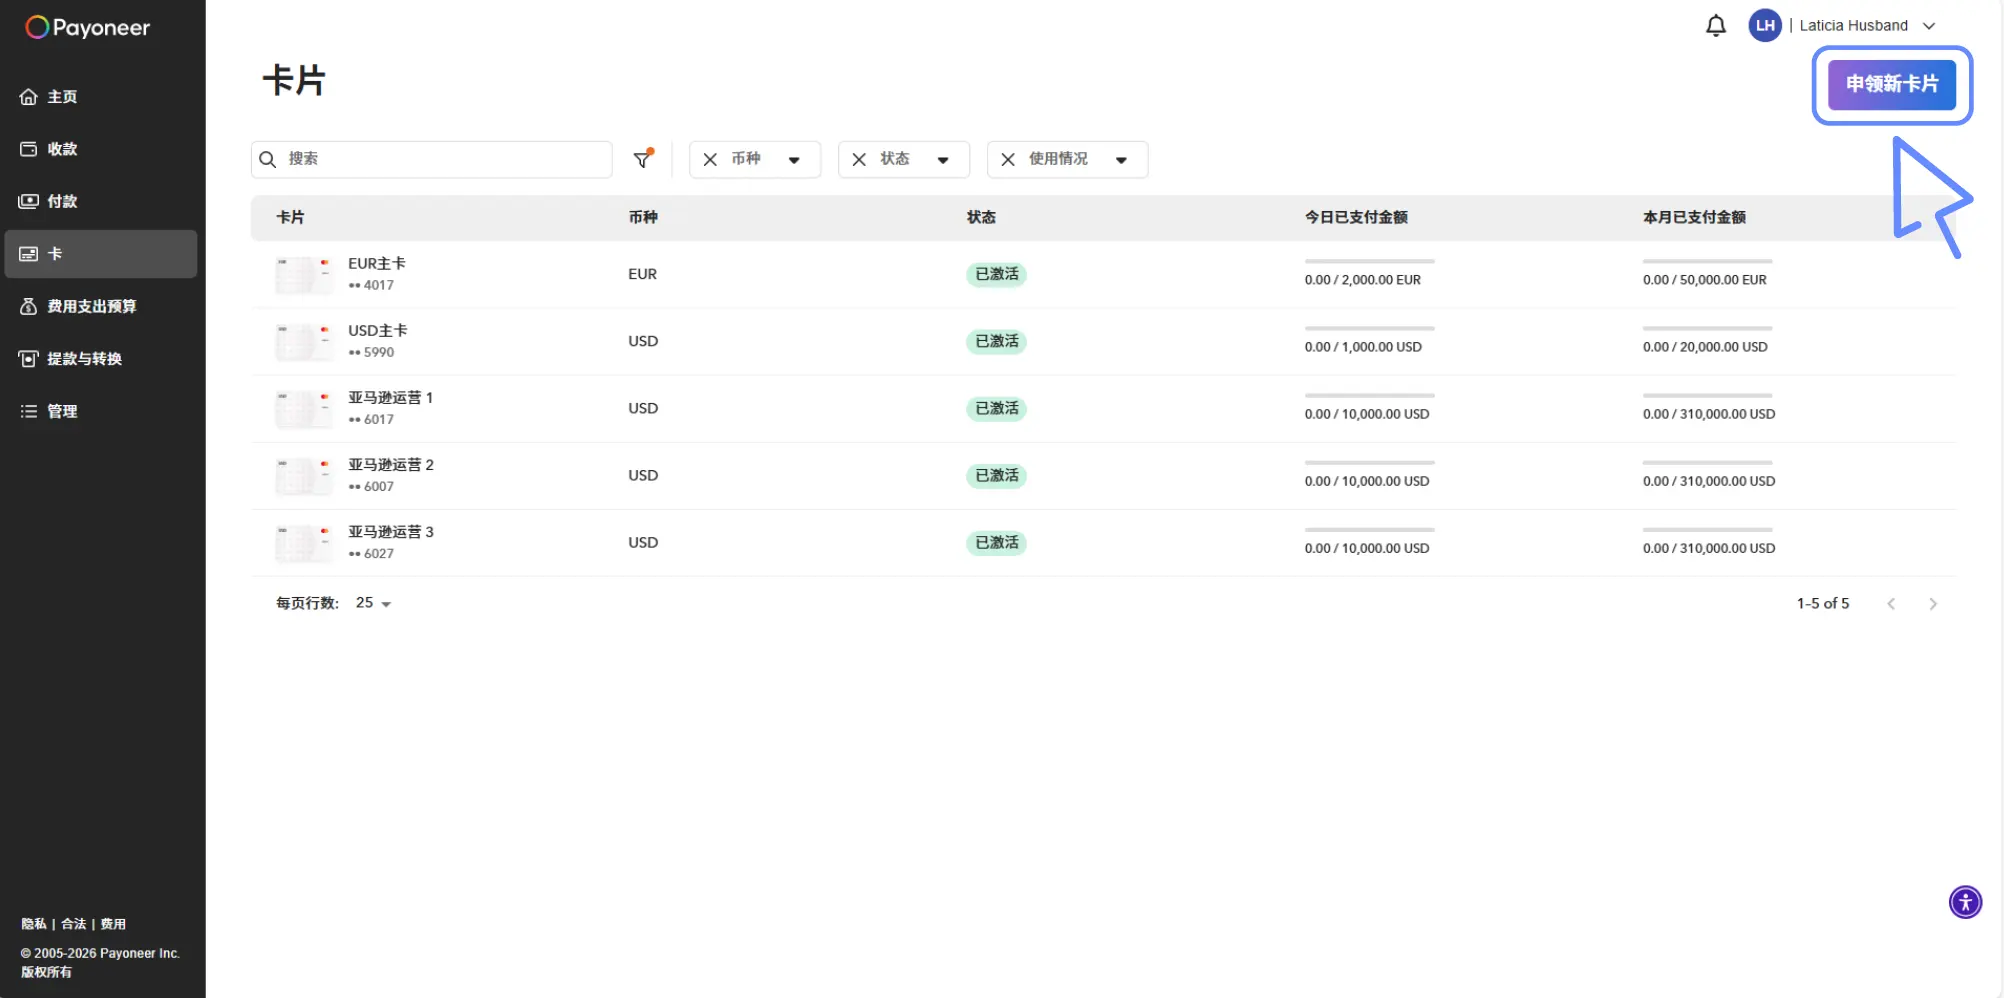Image resolution: width=2004 pixels, height=998 pixels.
Task: Click the 币种 column header
Action: [x=643, y=217]
